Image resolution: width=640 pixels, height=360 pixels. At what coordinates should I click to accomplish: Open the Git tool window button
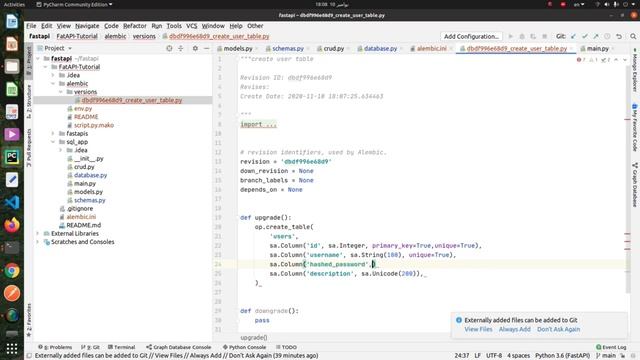point(90,347)
